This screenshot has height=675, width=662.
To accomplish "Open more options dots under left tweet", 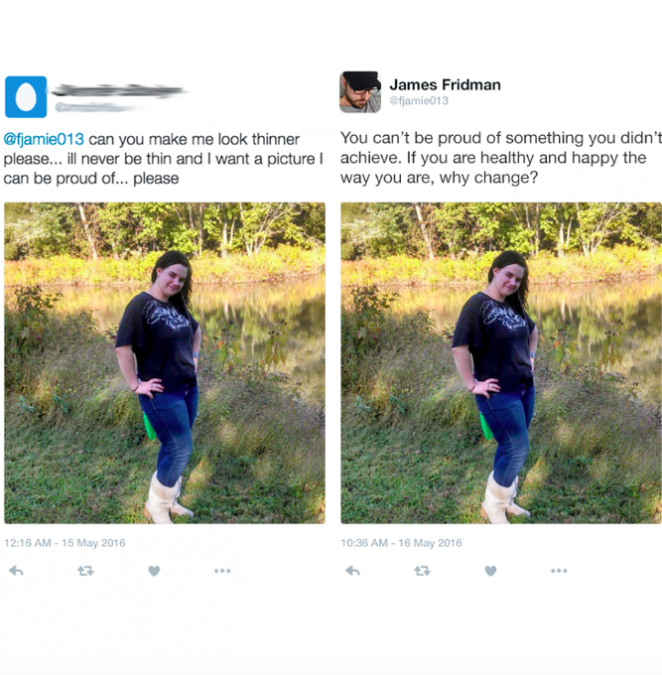I will (x=223, y=571).
